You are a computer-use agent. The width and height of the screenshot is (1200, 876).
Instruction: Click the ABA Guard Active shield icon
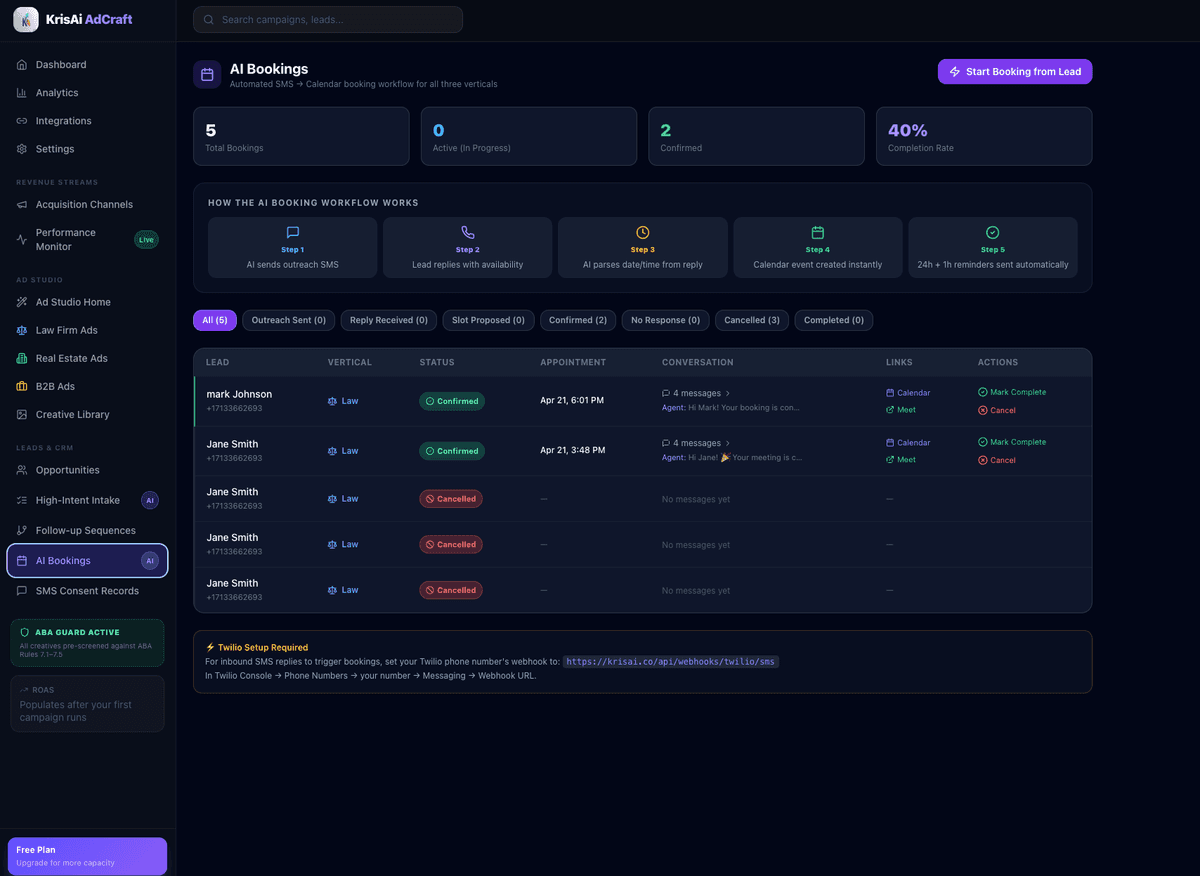pyautogui.click(x=25, y=632)
